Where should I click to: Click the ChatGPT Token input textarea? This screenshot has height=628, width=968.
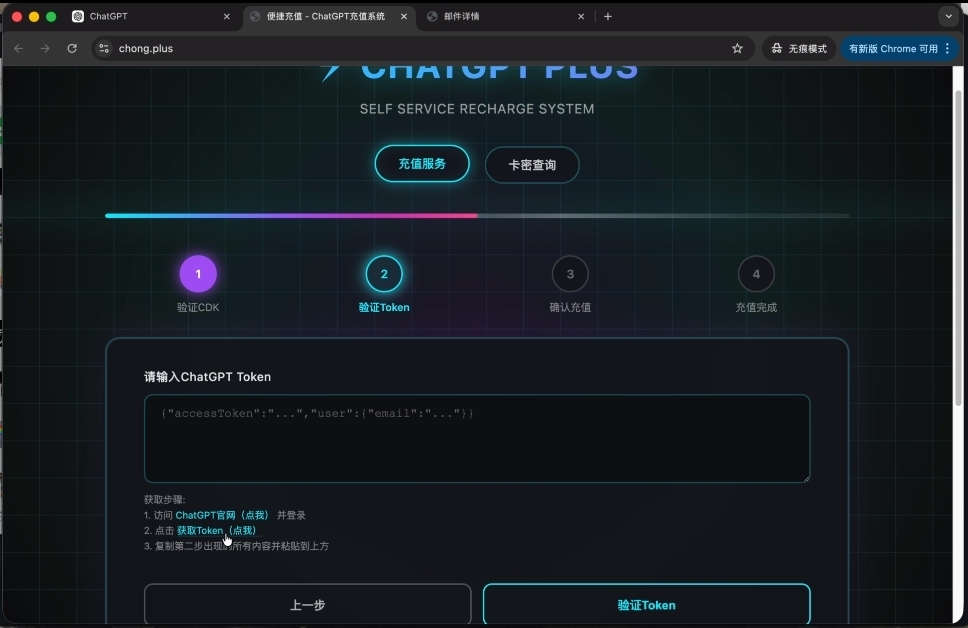[476, 438]
